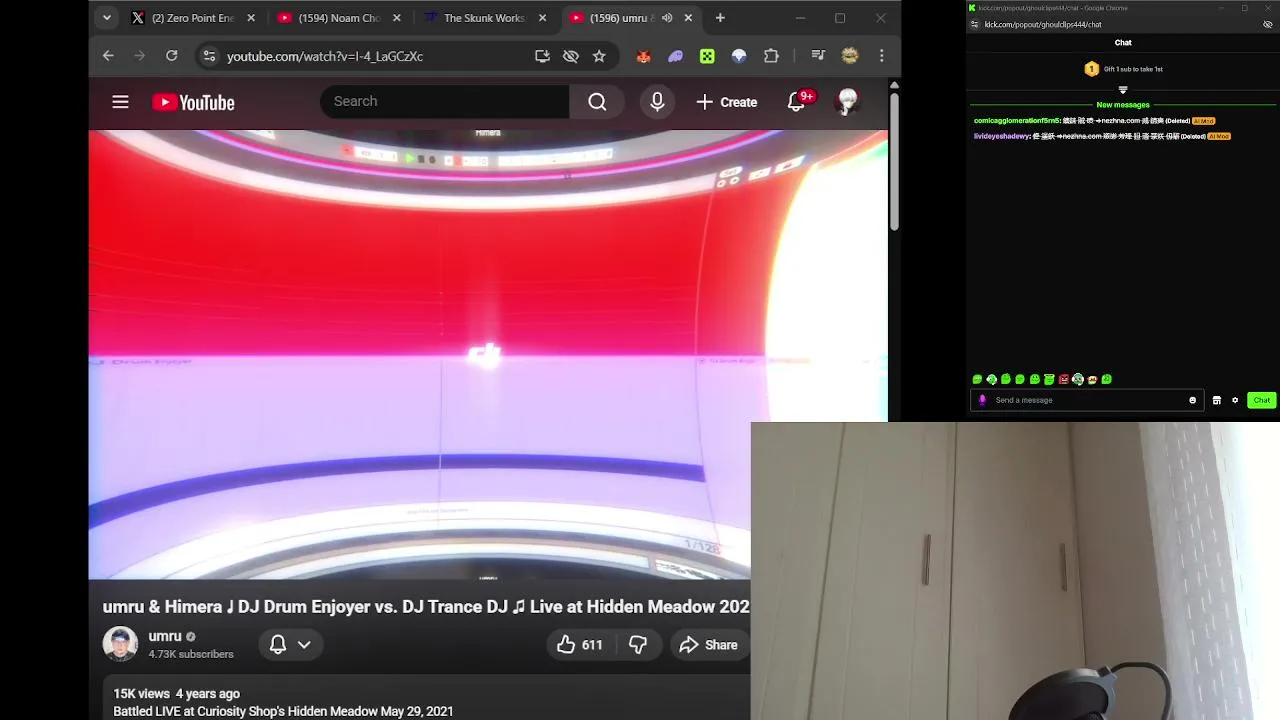
Task: Open YouTube notifications bell showing 9+
Action: (x=797, y=102)
